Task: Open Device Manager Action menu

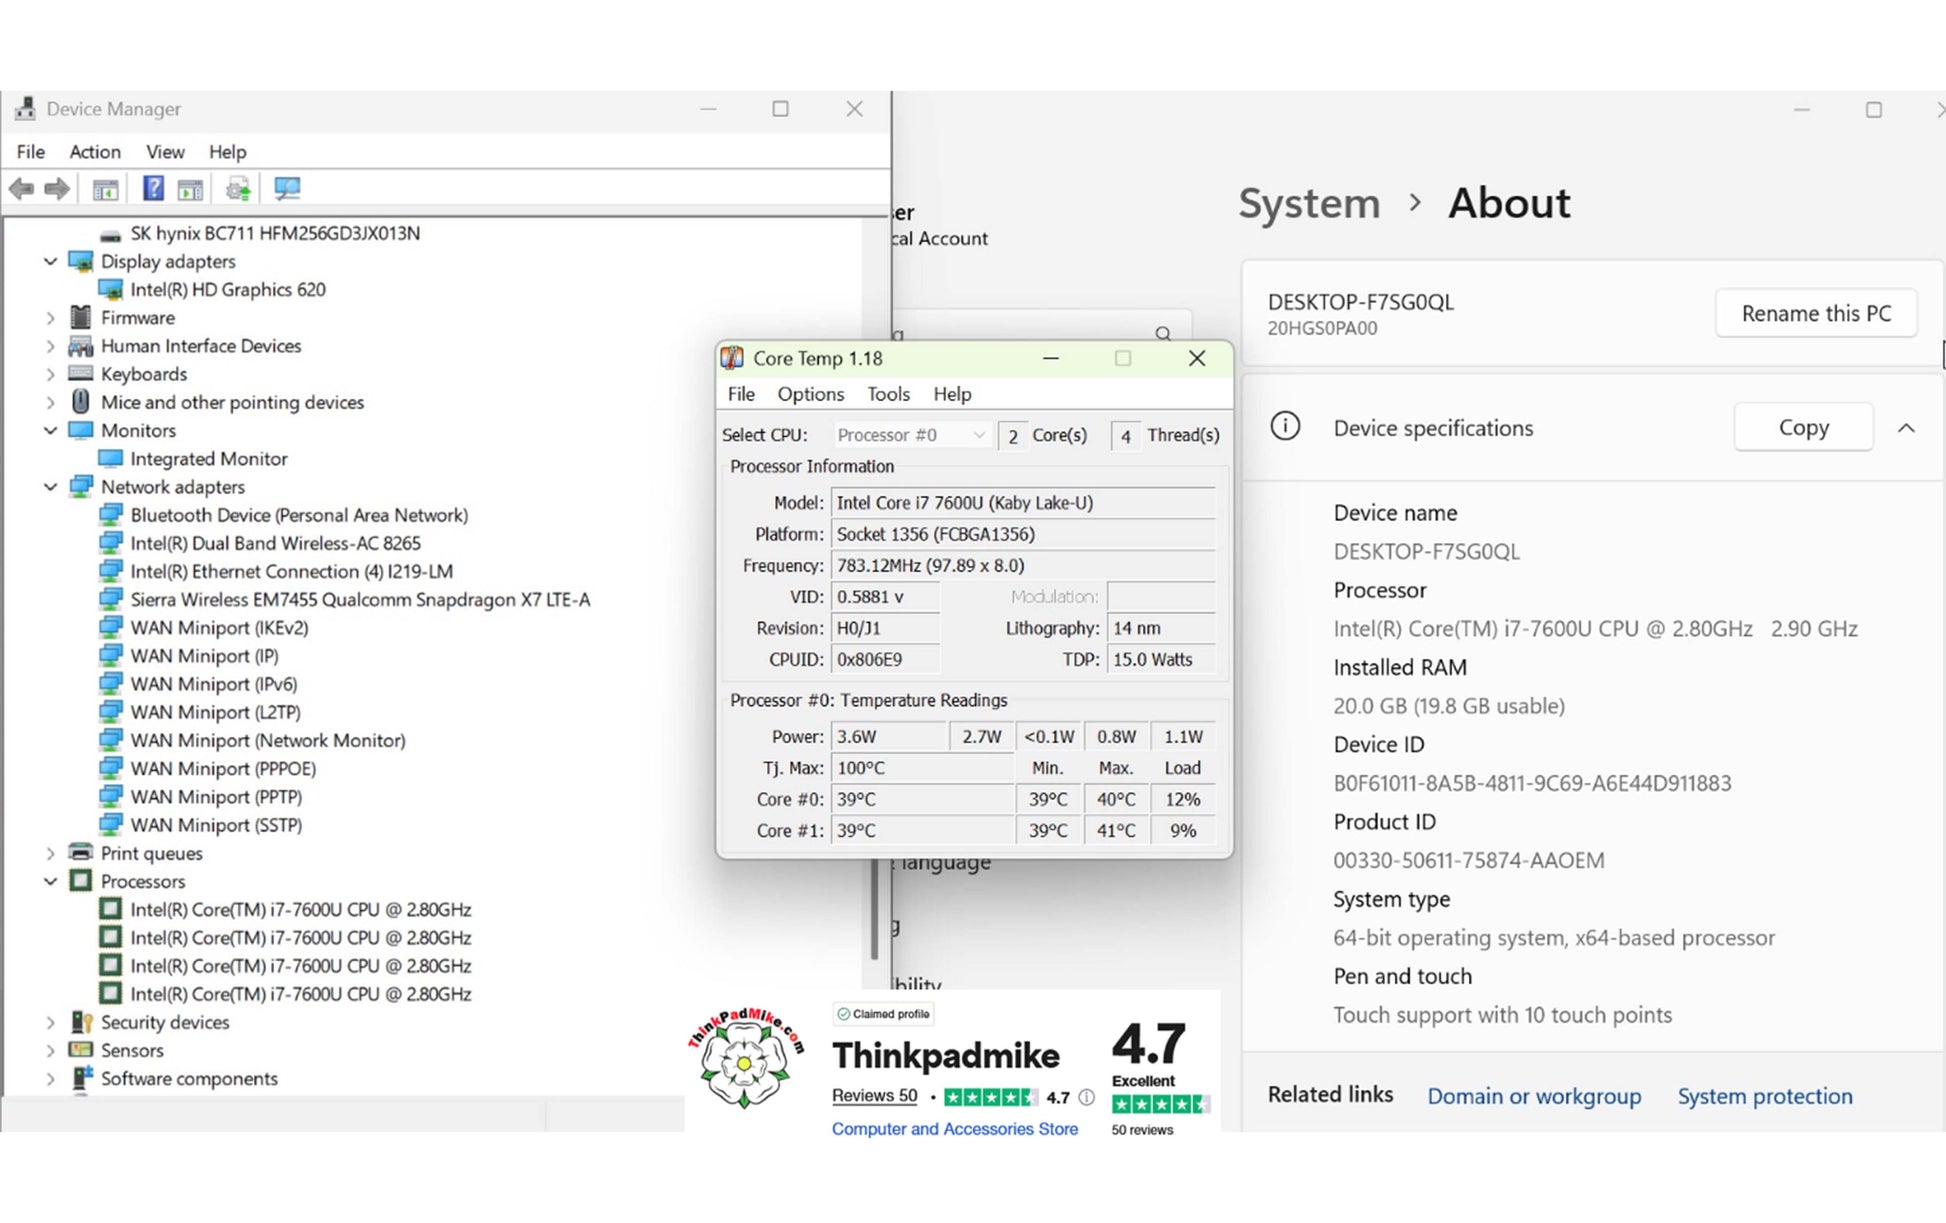Action: [95, 152]
